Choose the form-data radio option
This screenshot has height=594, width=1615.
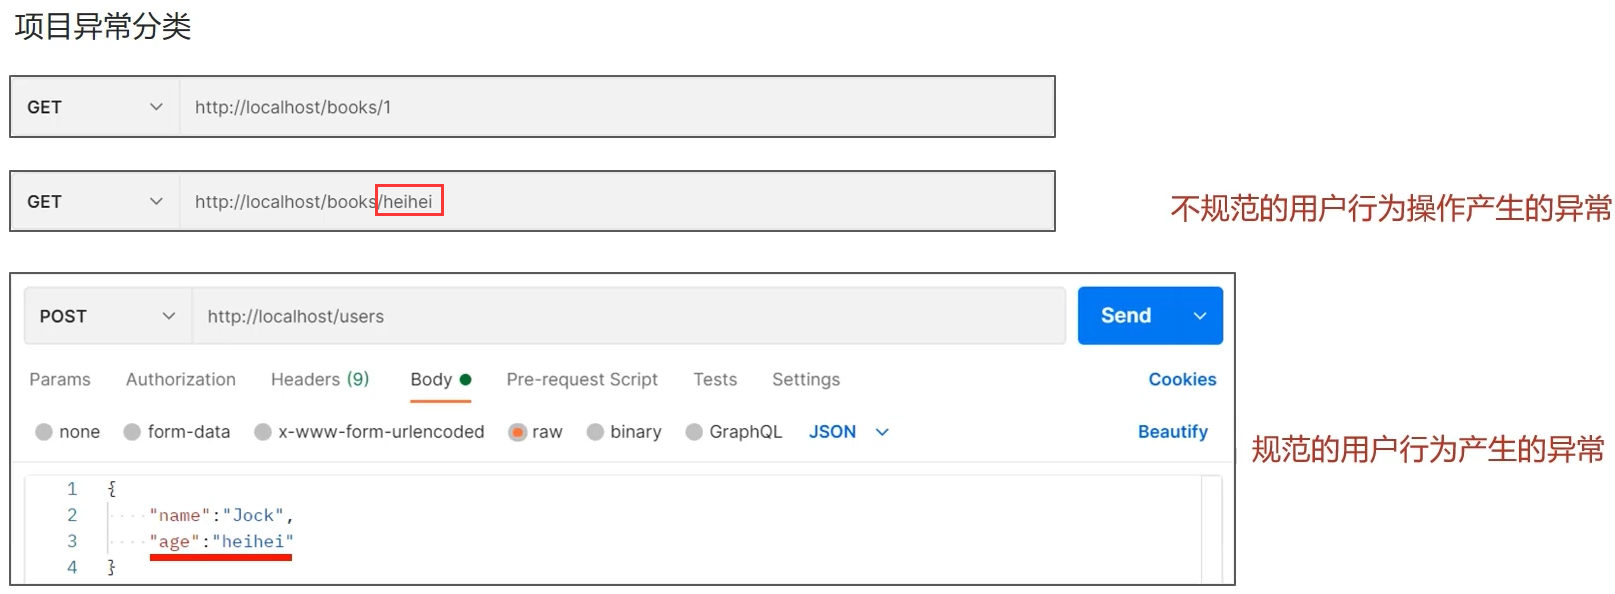tap(132, 432)
